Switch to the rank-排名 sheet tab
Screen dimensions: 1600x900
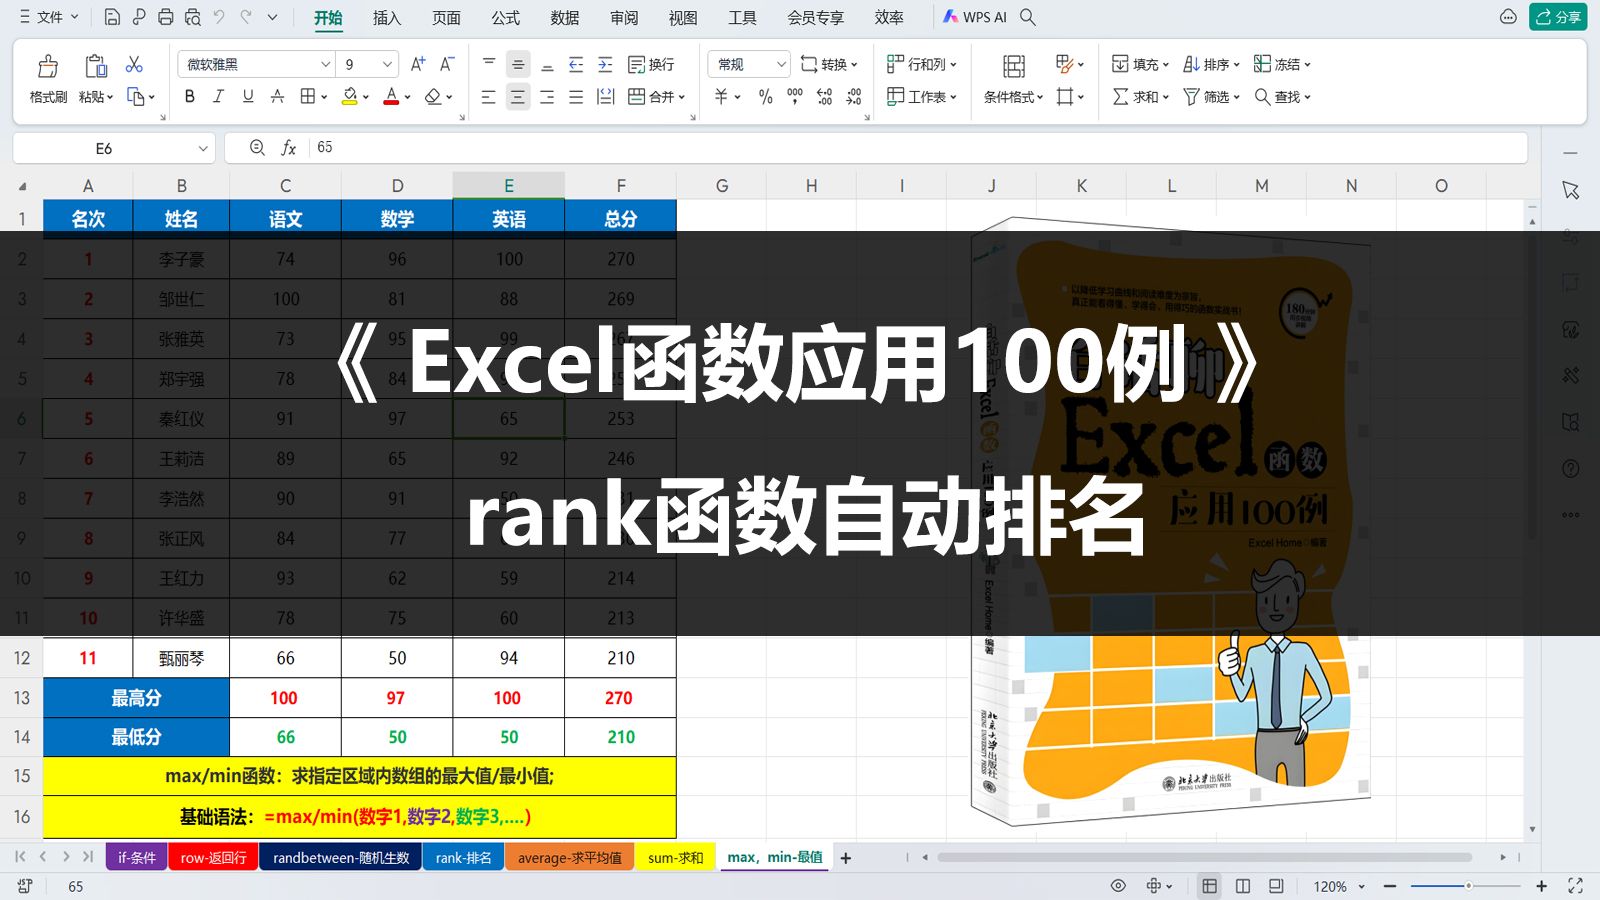pos(463,858)
